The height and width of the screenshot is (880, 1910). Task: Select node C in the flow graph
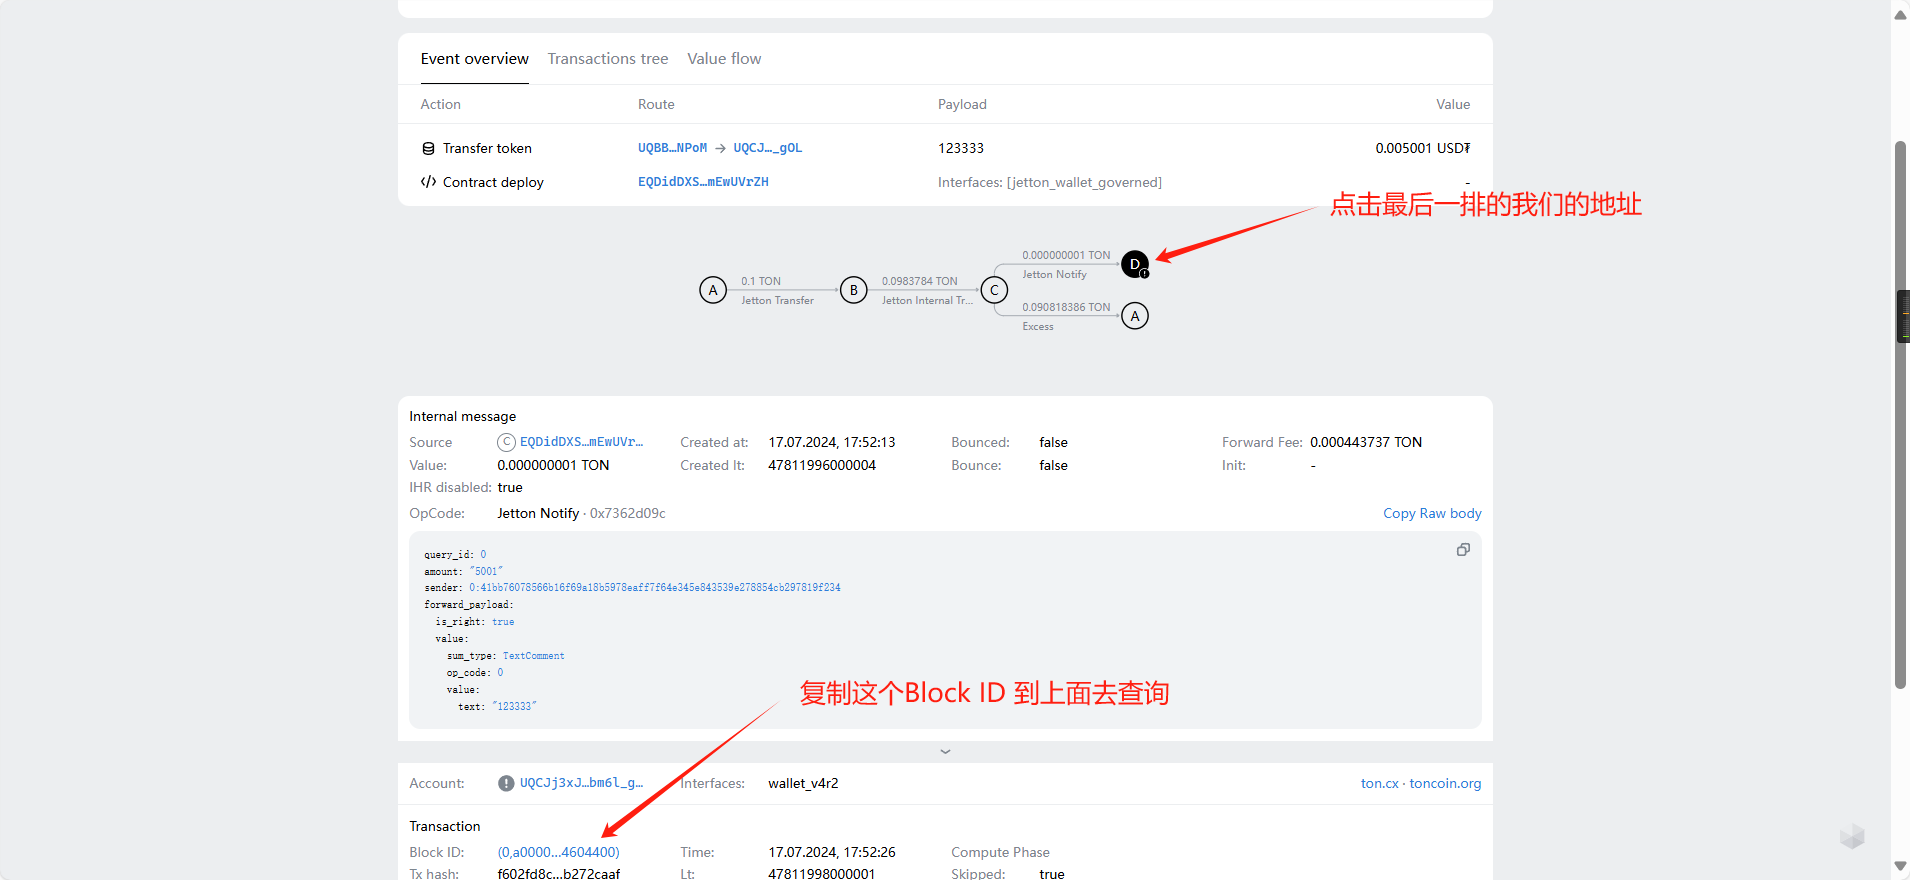(x=994, y=290)
